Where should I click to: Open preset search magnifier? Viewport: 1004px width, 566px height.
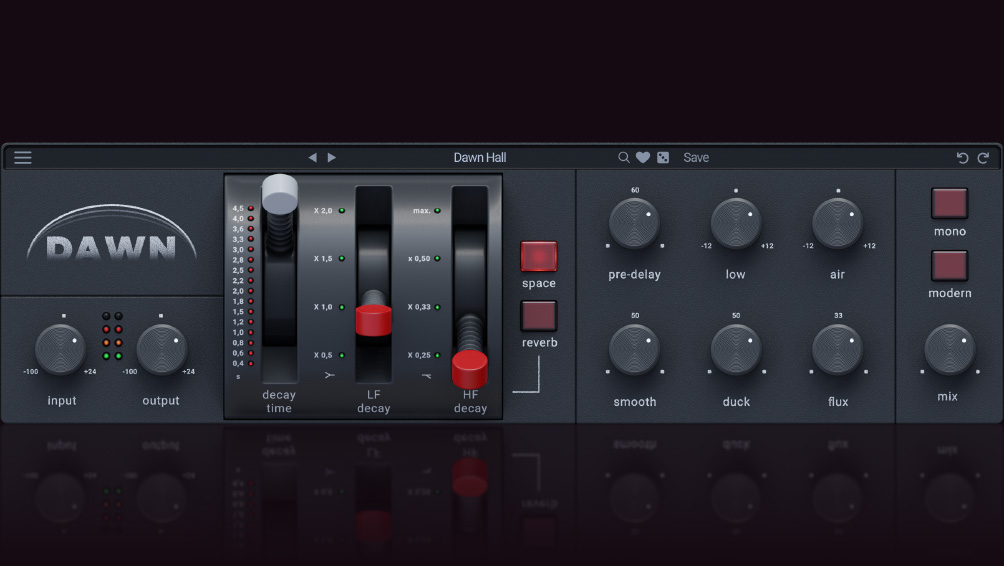coord(624,158)
